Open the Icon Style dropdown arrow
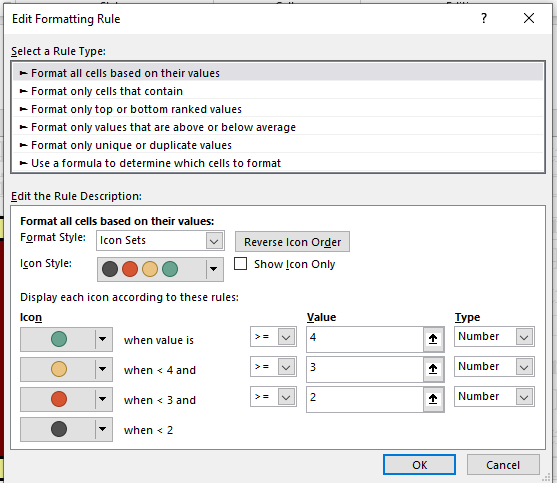The width and height of the screenshot is (557, 483). [x=213, y=269]
